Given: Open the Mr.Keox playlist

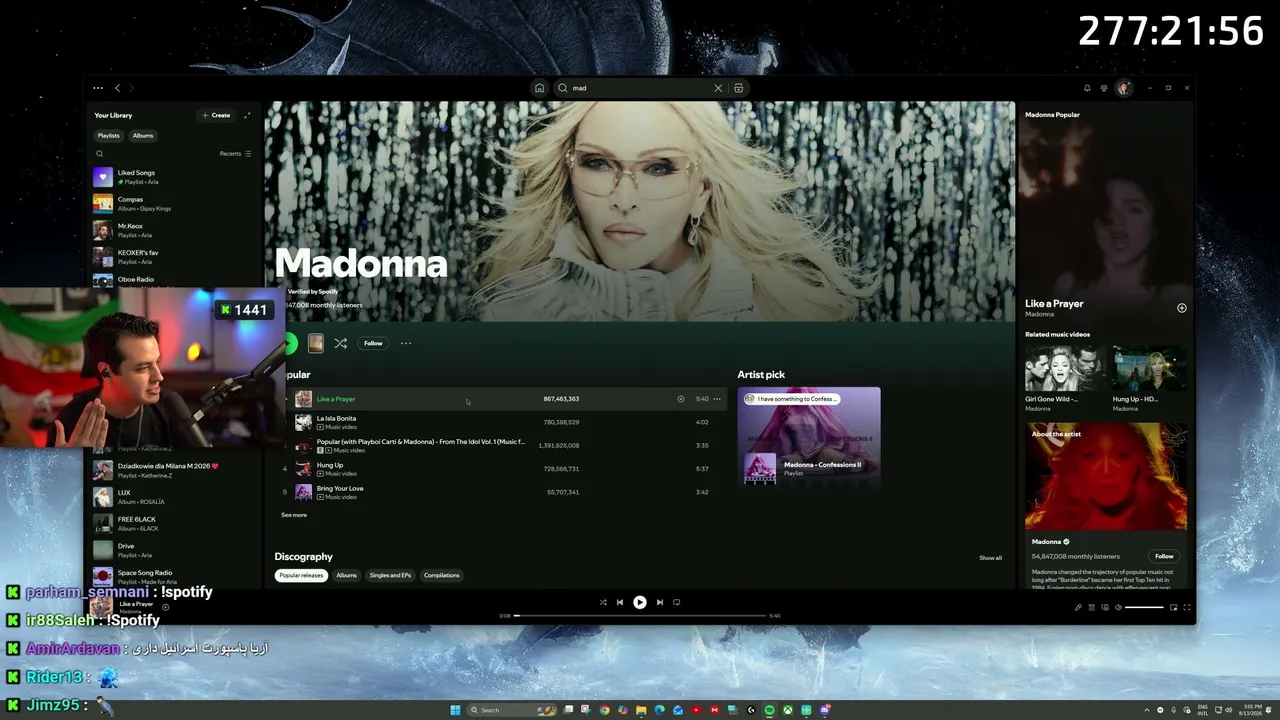Looking at the screenshot, I should (174, 231).
